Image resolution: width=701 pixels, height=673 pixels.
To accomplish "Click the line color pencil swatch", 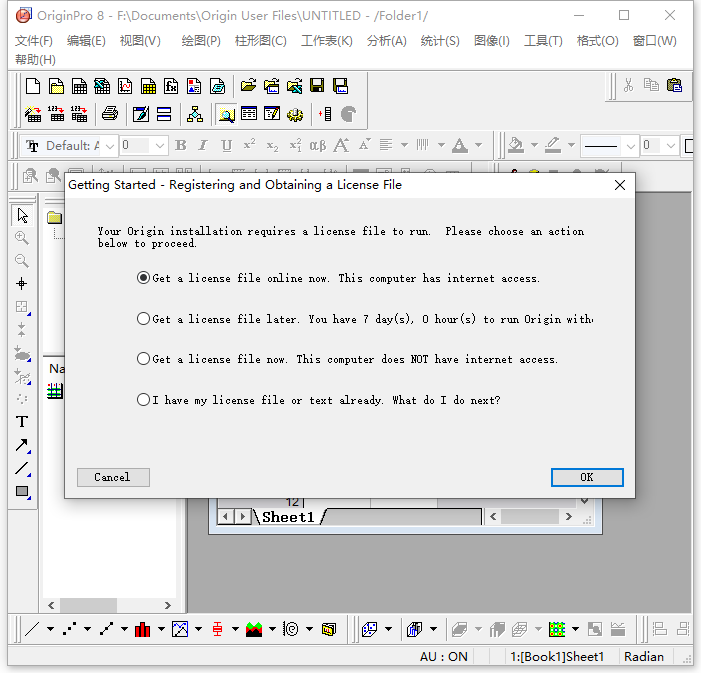I will tap(553, 145).
